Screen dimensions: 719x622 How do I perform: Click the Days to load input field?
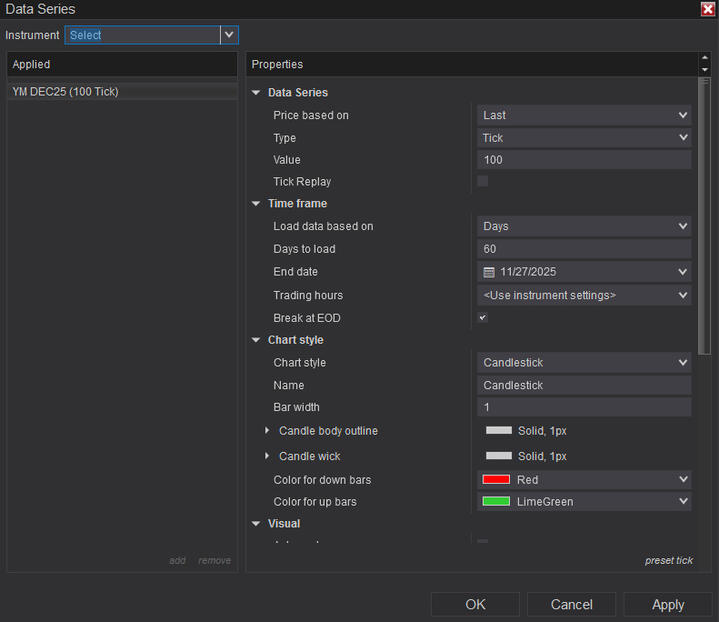point(584,249)
